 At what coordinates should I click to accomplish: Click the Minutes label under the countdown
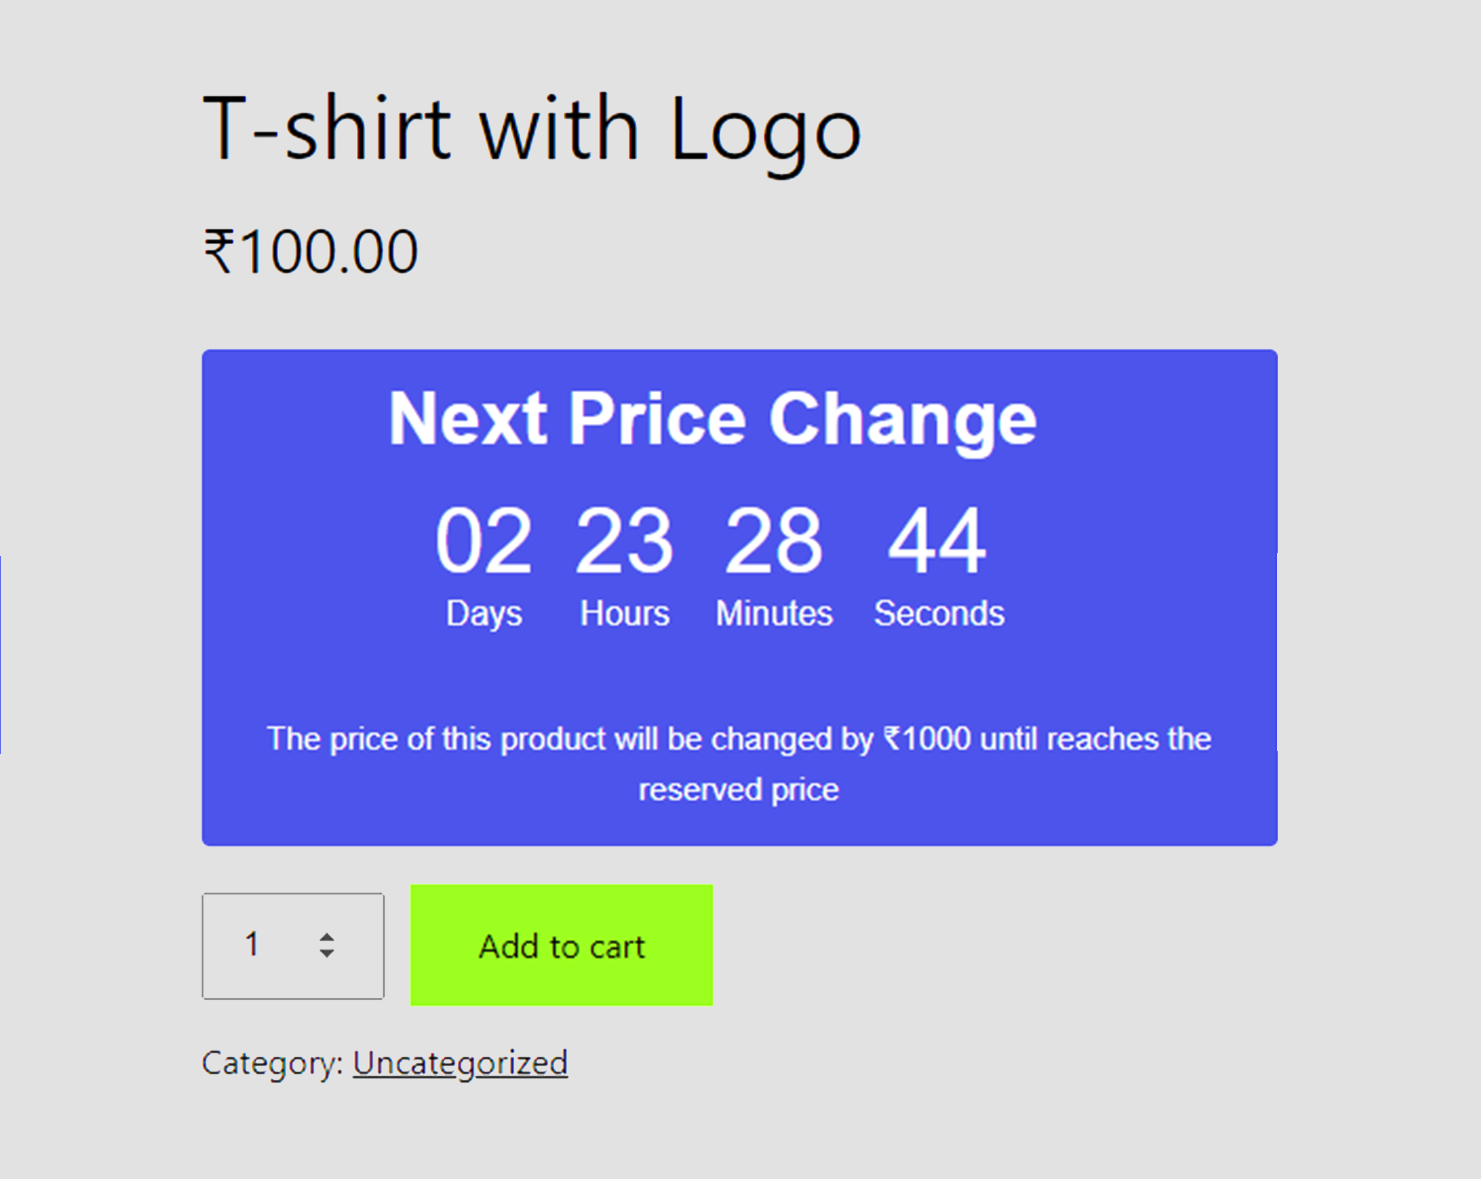pos(774,613)
